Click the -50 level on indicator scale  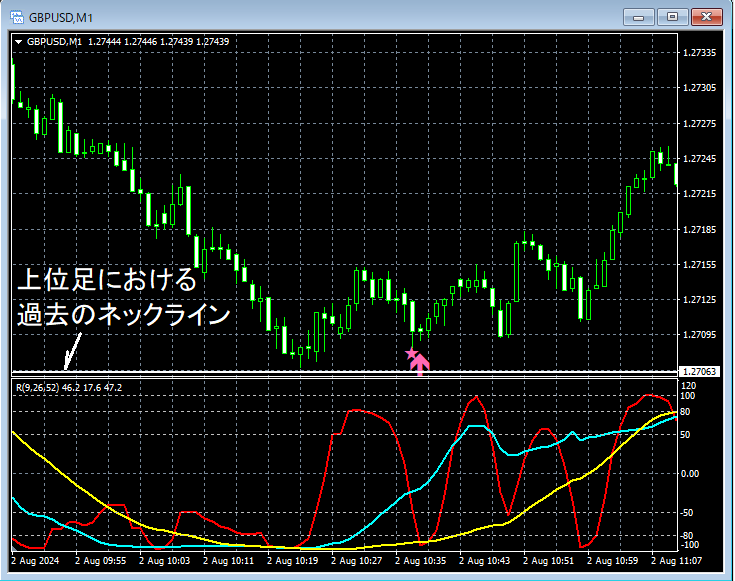[x=687, y=513]
